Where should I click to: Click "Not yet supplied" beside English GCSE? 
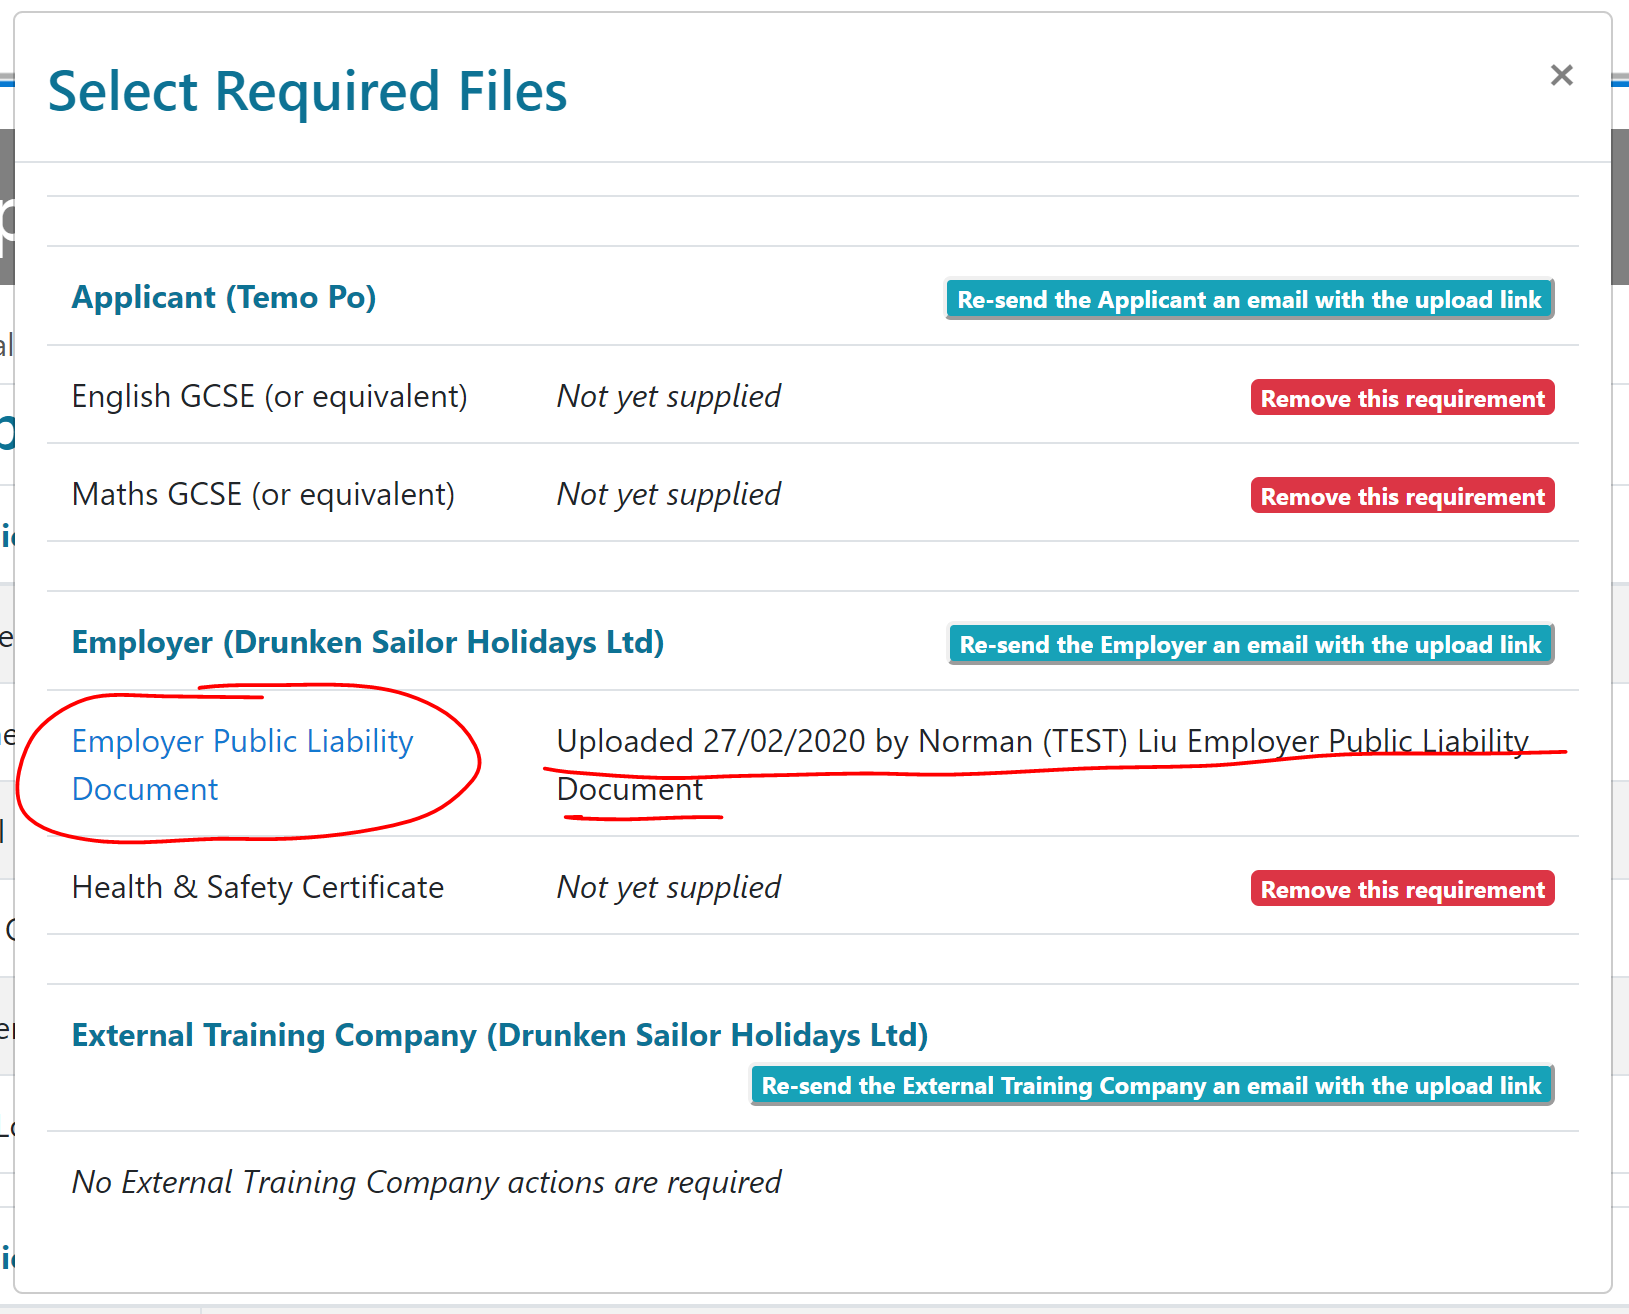pos(668,397)
